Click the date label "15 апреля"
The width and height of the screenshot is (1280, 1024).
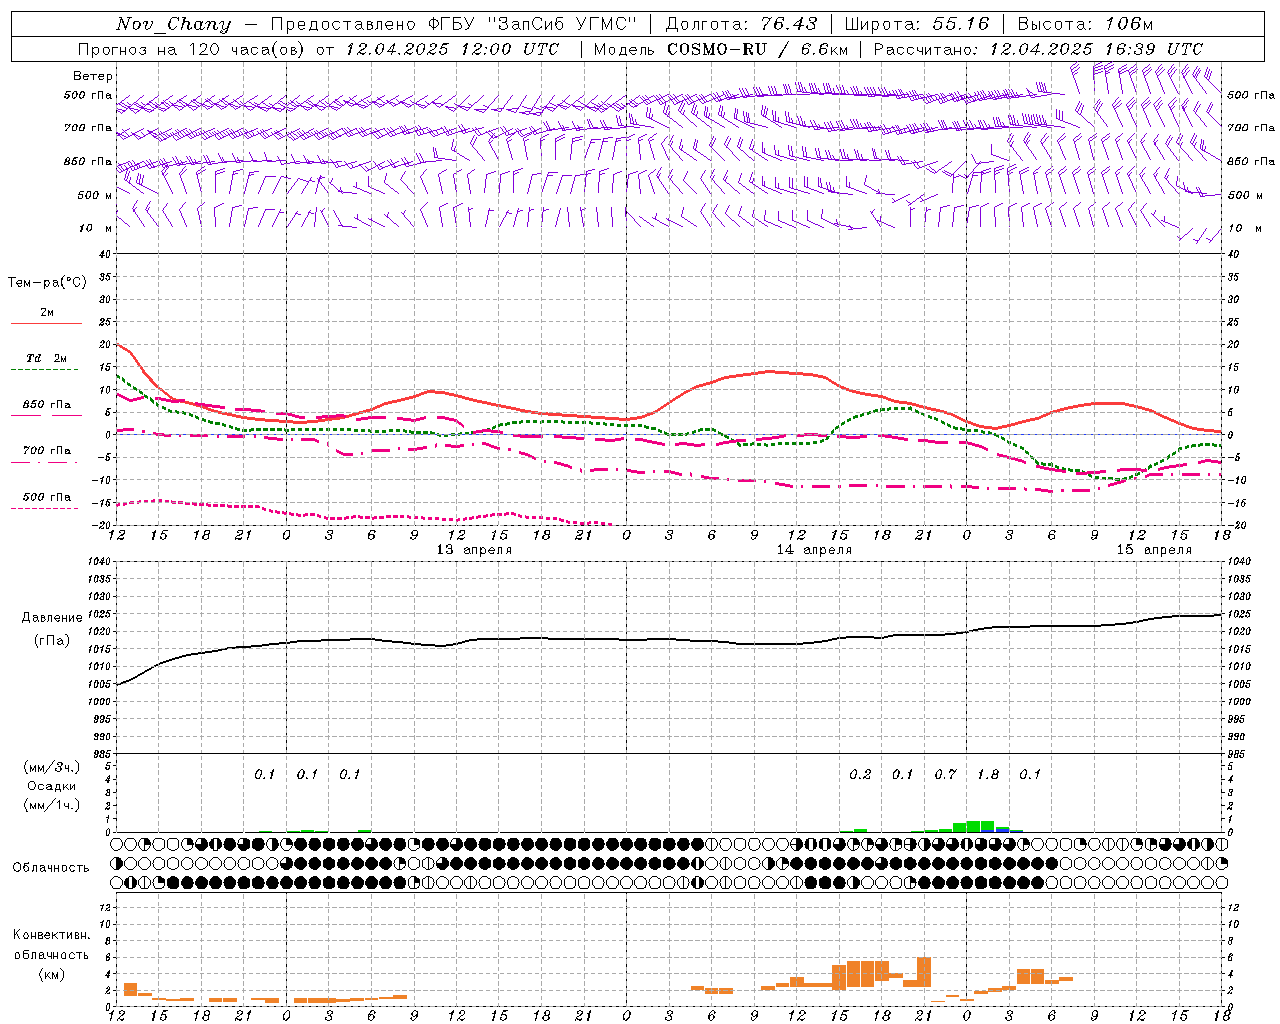1154,550
